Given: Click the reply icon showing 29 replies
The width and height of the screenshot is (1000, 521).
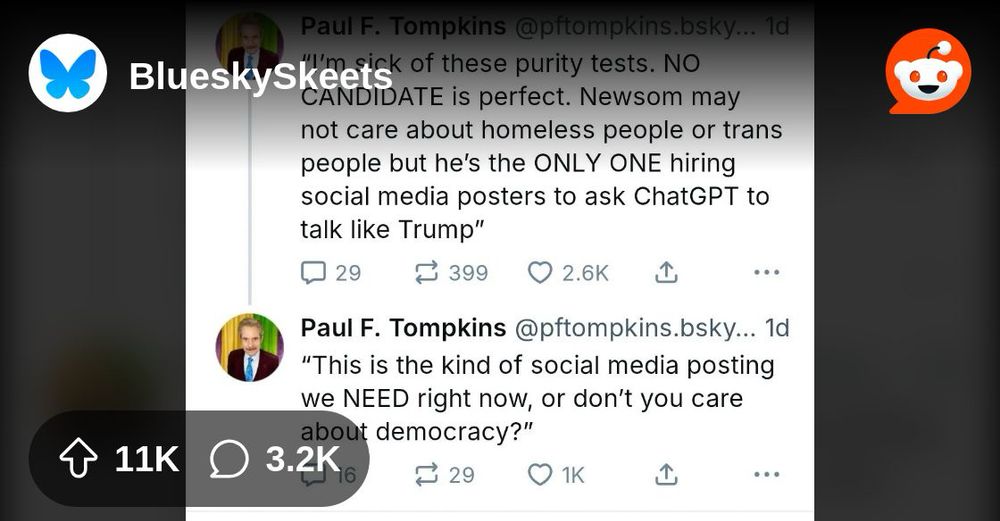Looking at the screenshot, I should [314, 272].
